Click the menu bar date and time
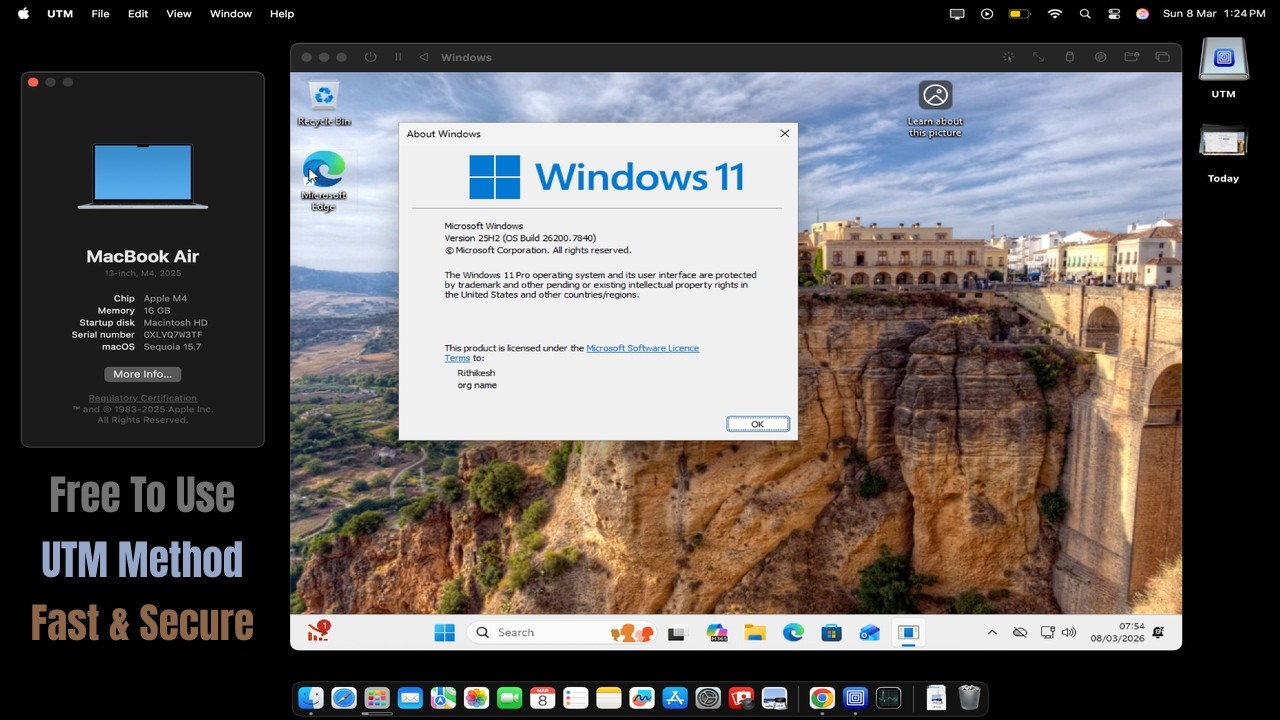 point(1214,14)
